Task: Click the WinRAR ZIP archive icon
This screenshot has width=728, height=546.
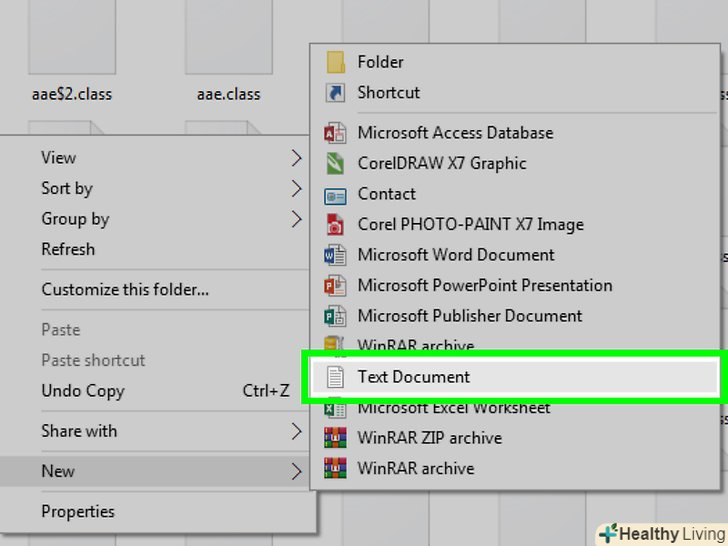Action: point(335,438)
